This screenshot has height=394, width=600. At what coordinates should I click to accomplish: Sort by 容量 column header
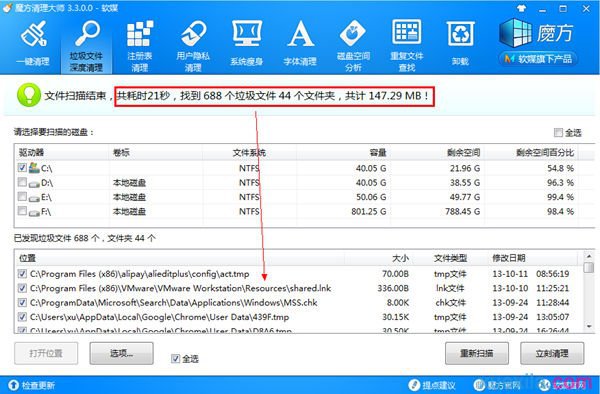(x=343, y=153)
